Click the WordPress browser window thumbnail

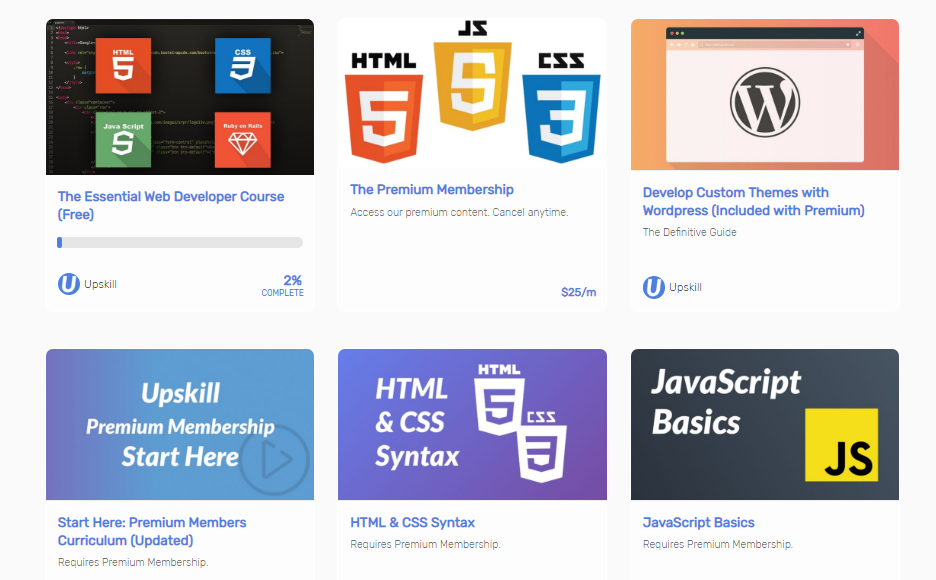tap(765, 94)
